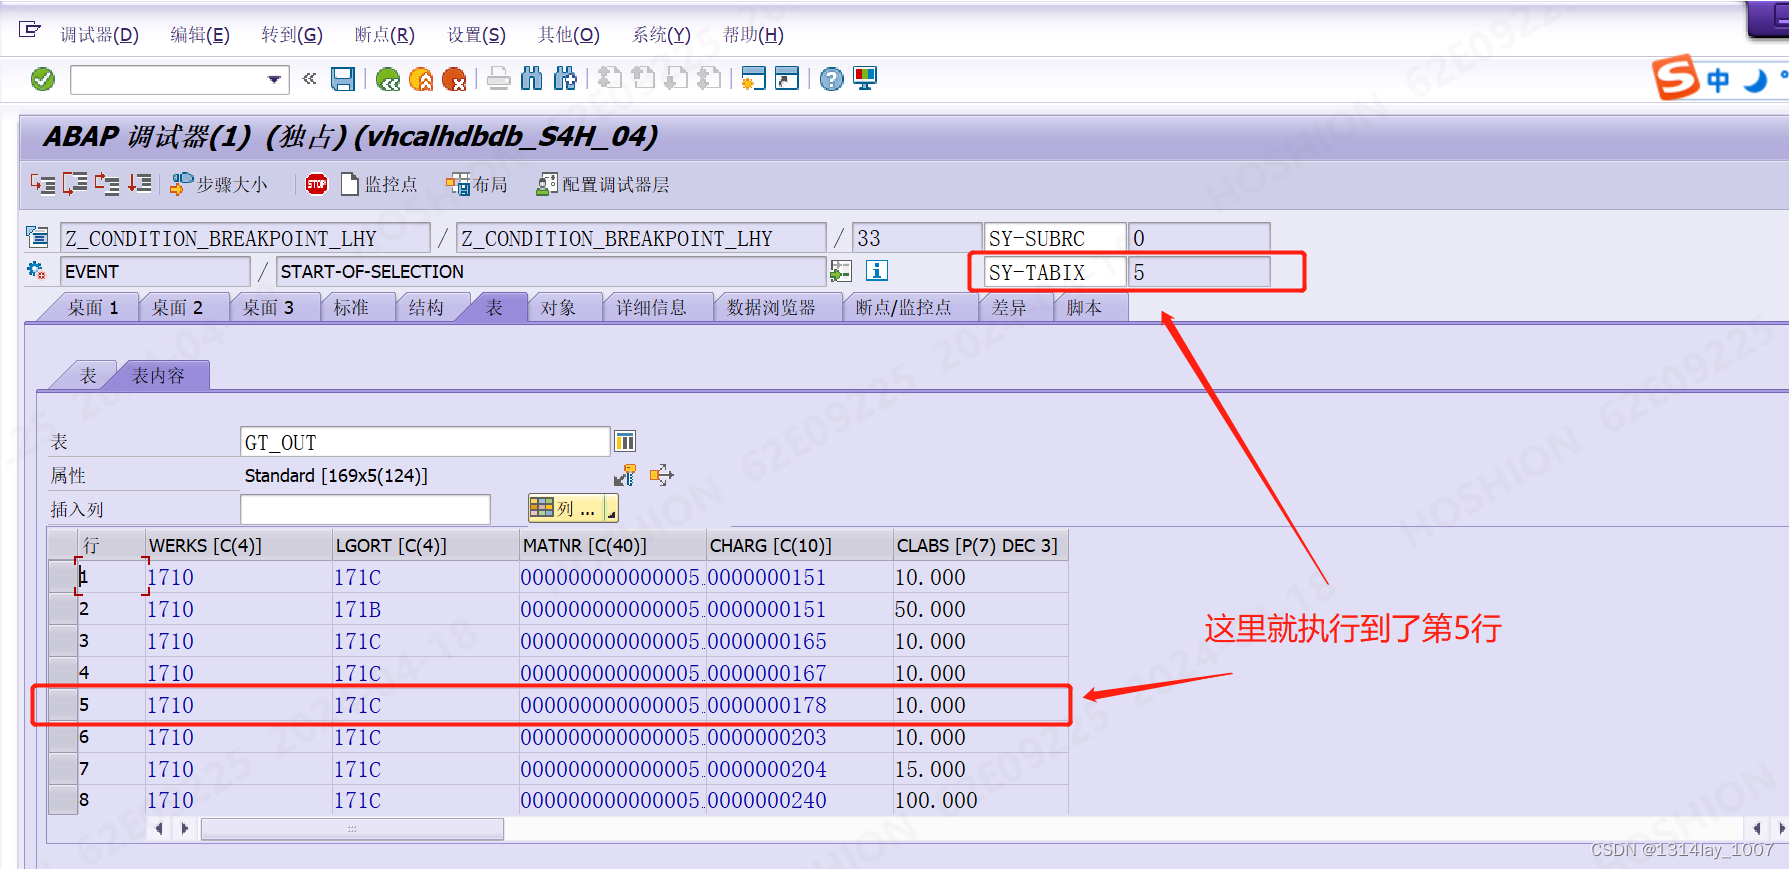The height and width of the screenshot is (869, 1789).
Task: Click the Customize Local Layout monitor icon
Action: pyautogui.click(x=865, y=79)
